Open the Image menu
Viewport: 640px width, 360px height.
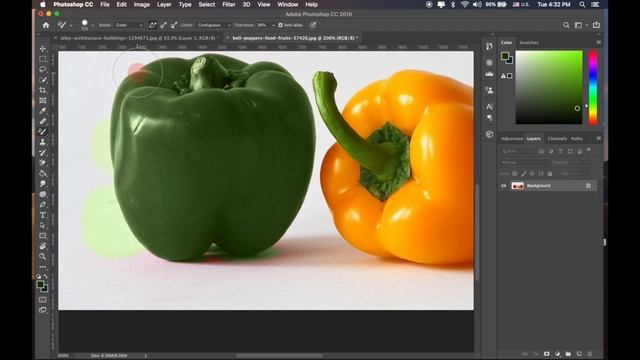[x=142, y=4]
